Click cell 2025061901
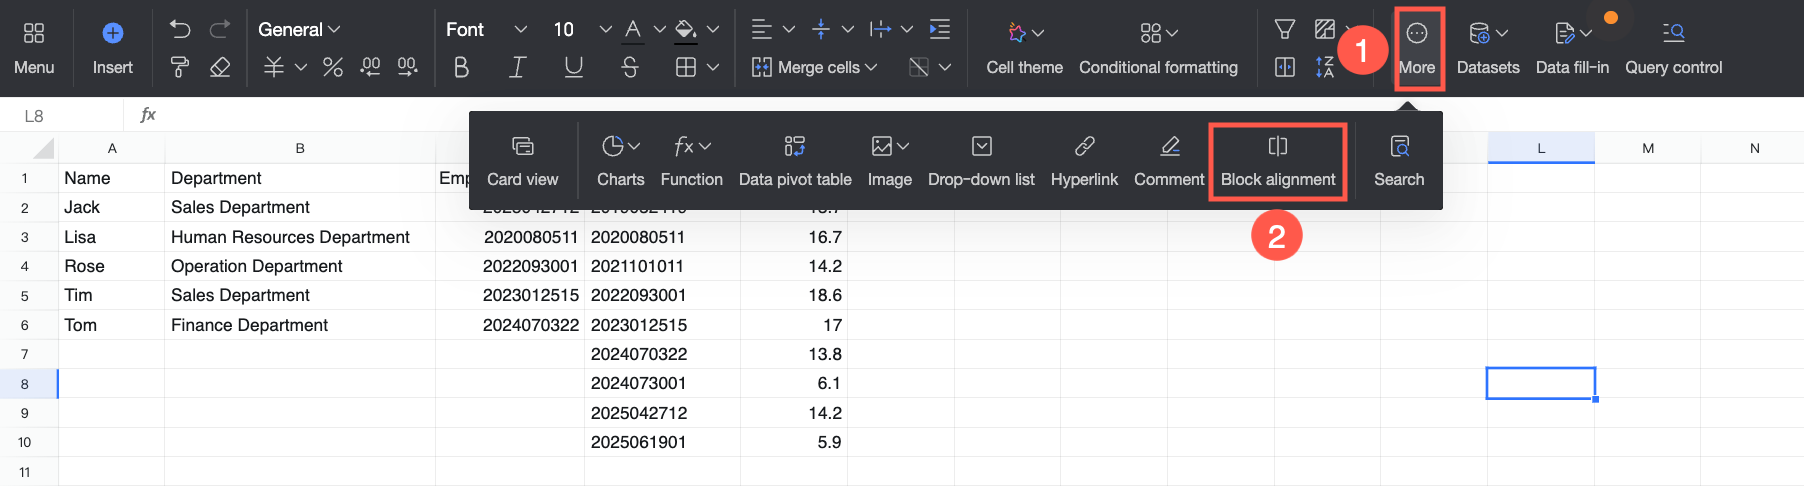The image size is (1804, 486). [x=662, y=442]
